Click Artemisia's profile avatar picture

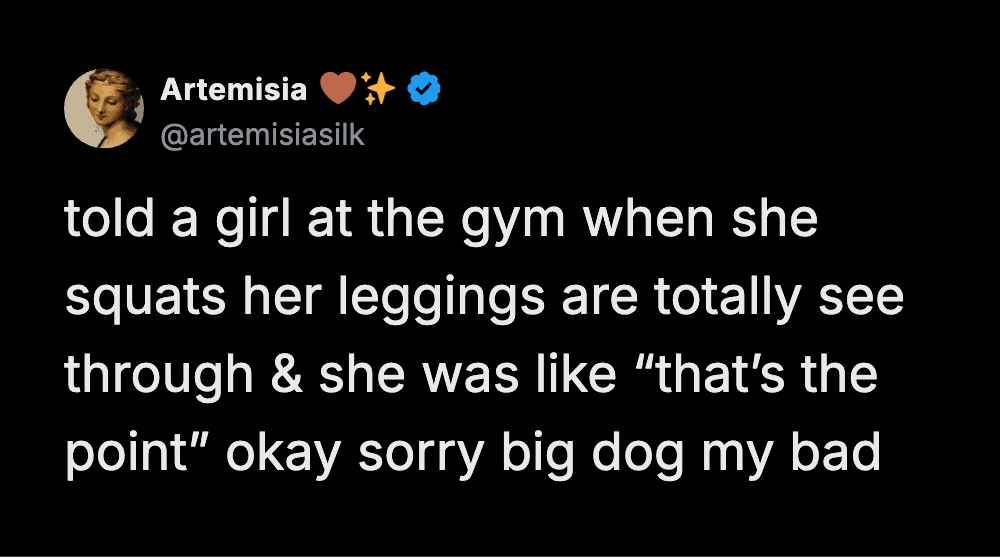(x=104, y=109)
